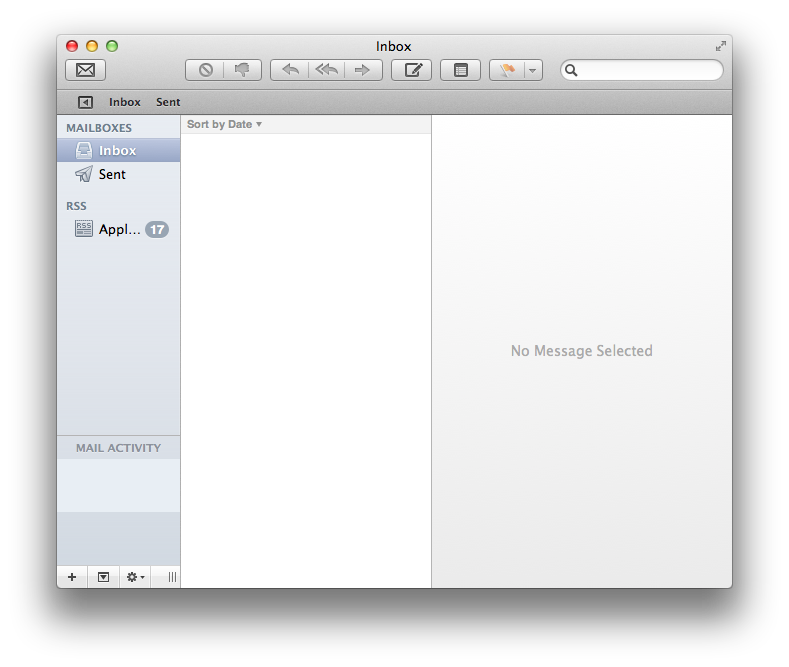This screenshot has width=789, height=667.
Task: Click the Forward arrow icon
Action: click(363, 70)
